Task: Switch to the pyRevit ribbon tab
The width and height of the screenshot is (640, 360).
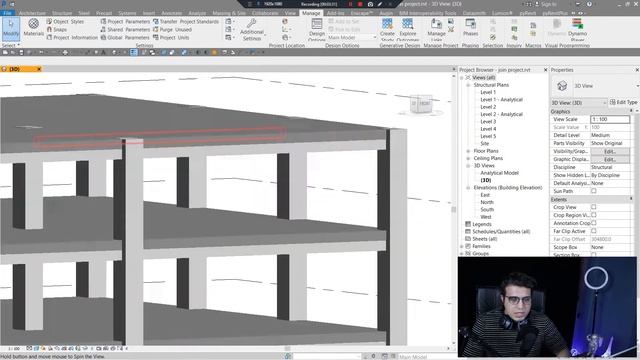Action: point(527,13)
